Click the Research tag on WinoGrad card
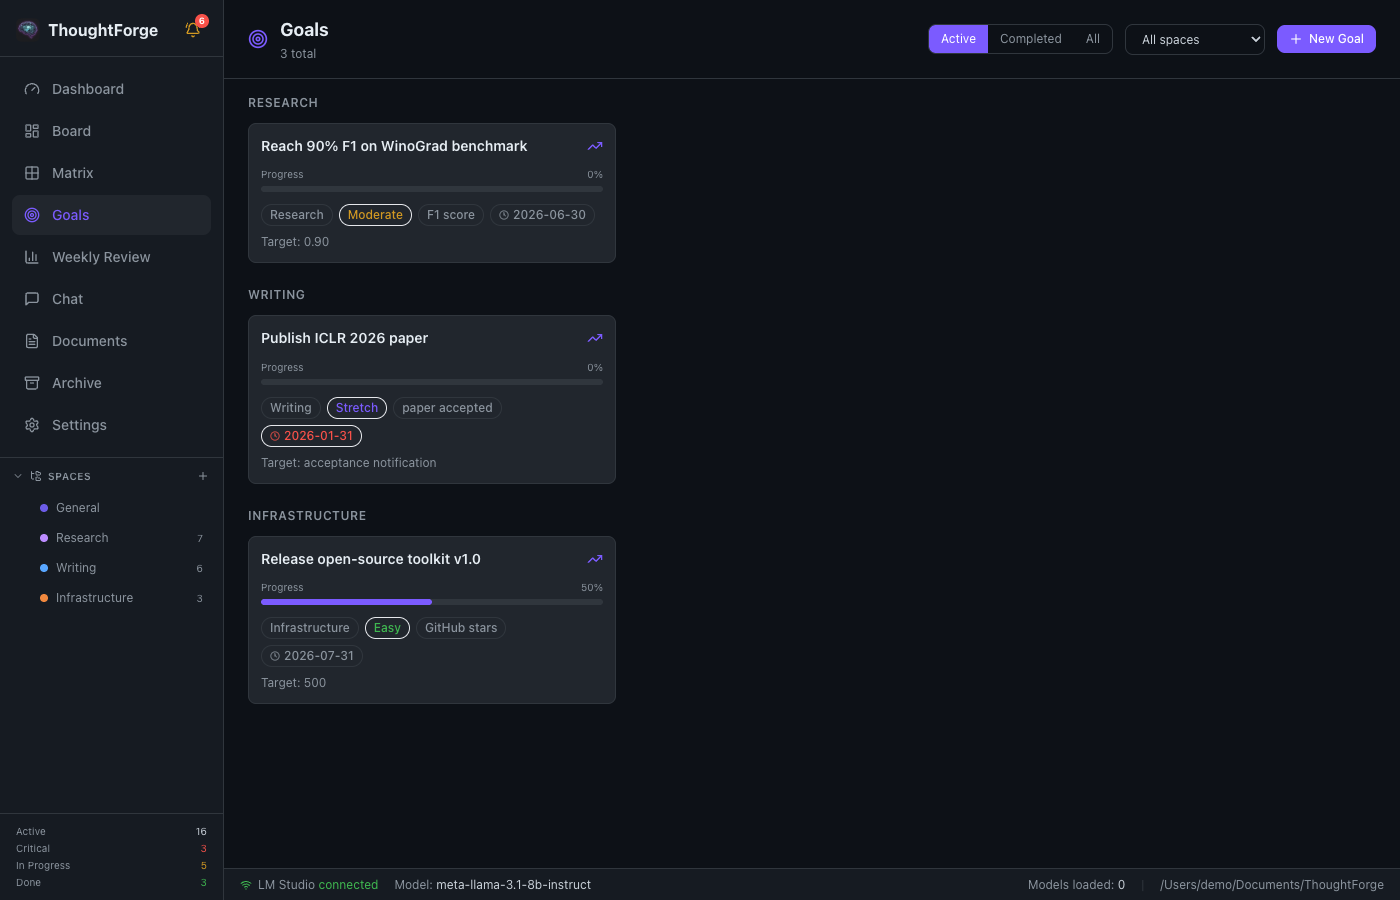 click(x=297, y=215)
